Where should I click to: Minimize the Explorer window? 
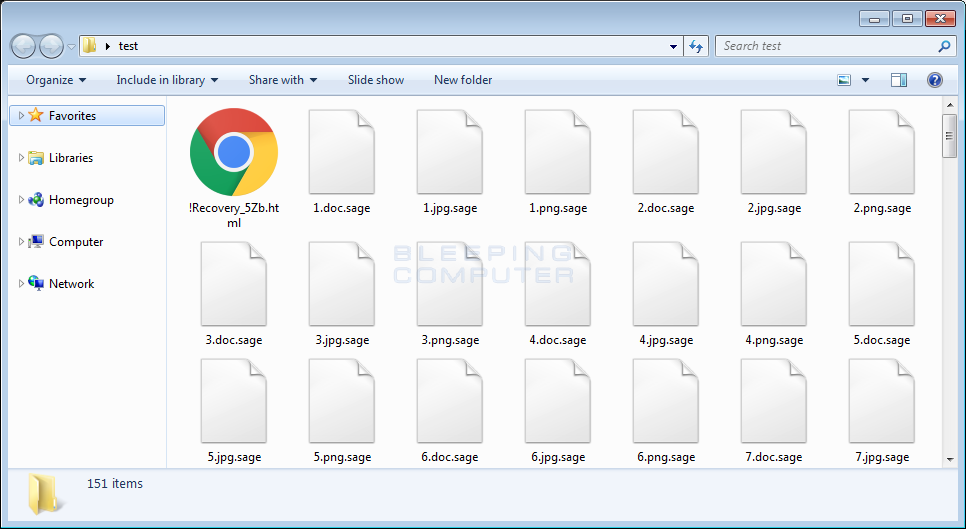click(x=874, y=18)
